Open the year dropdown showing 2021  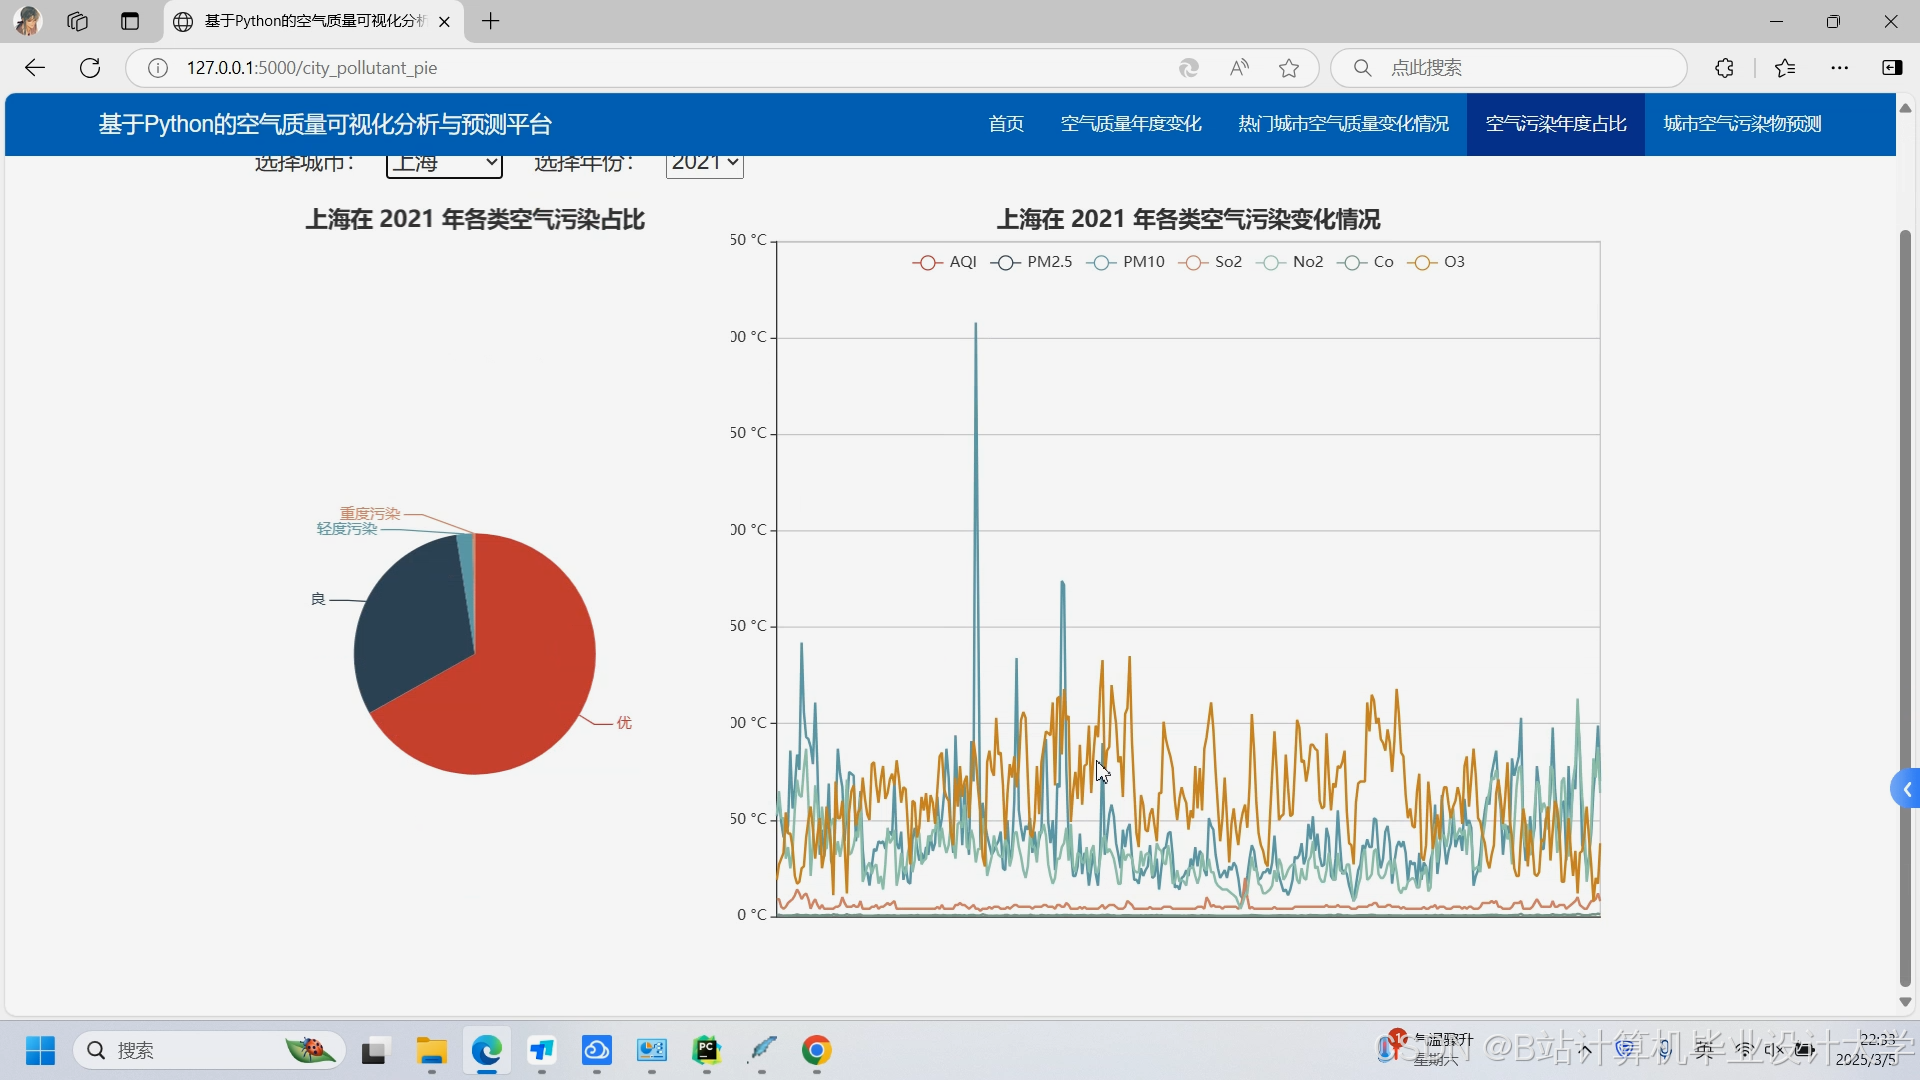[x=704, y=163]
